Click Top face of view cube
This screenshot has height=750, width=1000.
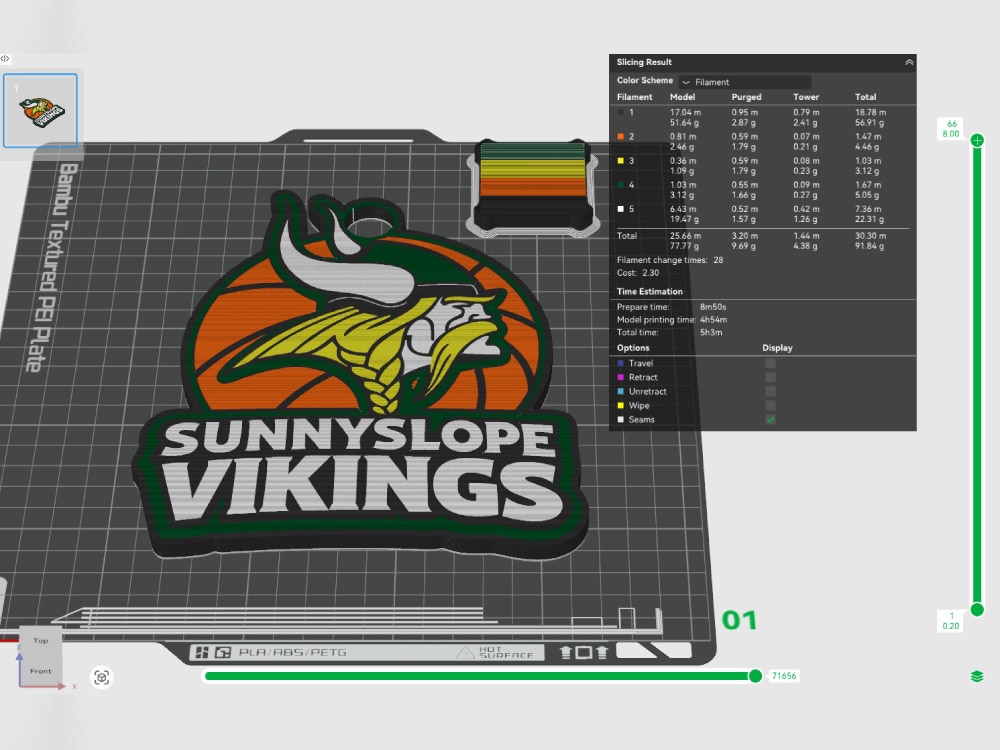[41, 641]
